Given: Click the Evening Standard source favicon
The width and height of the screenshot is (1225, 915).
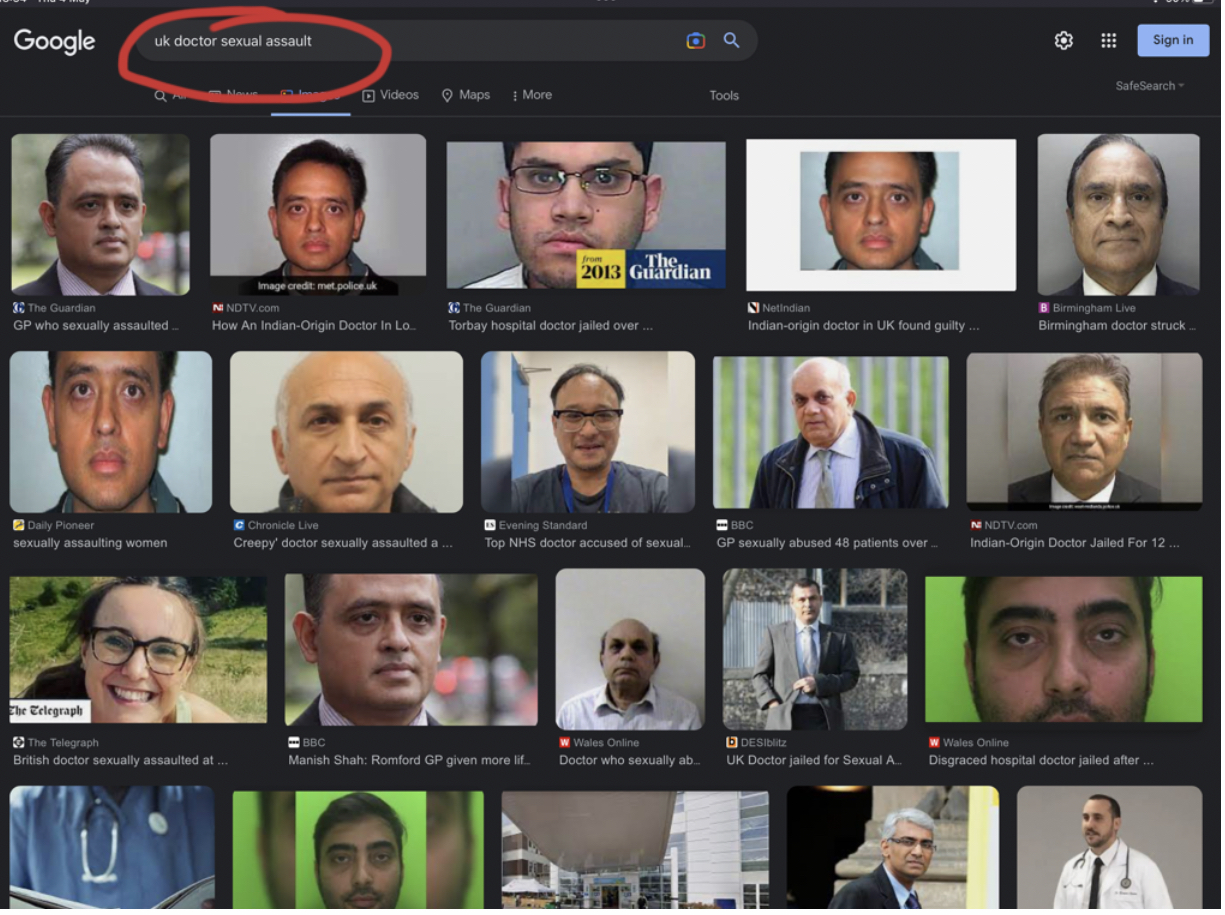Looking at the screenshot, I should 490,525.
